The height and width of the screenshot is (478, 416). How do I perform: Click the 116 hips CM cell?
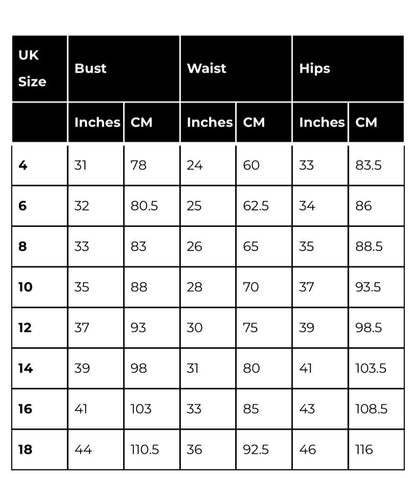(377, 449)
